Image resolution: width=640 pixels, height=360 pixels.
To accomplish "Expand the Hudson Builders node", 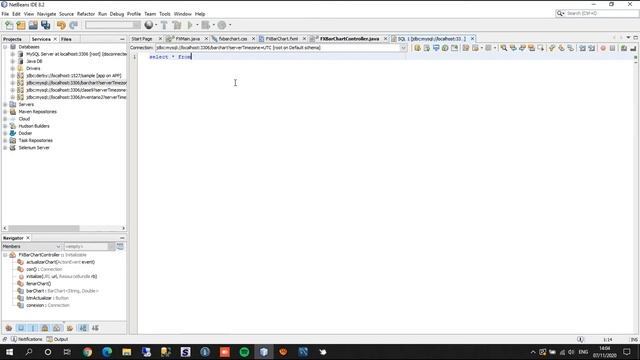I will coord(5,126).
